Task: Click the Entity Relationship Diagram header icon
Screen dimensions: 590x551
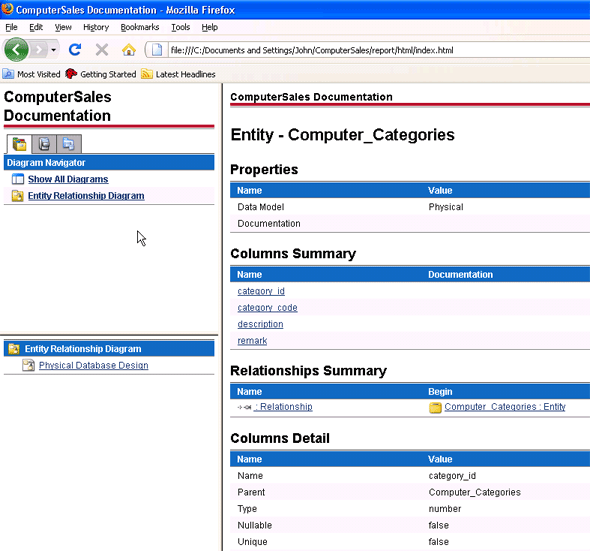Action: coord(14,349)
